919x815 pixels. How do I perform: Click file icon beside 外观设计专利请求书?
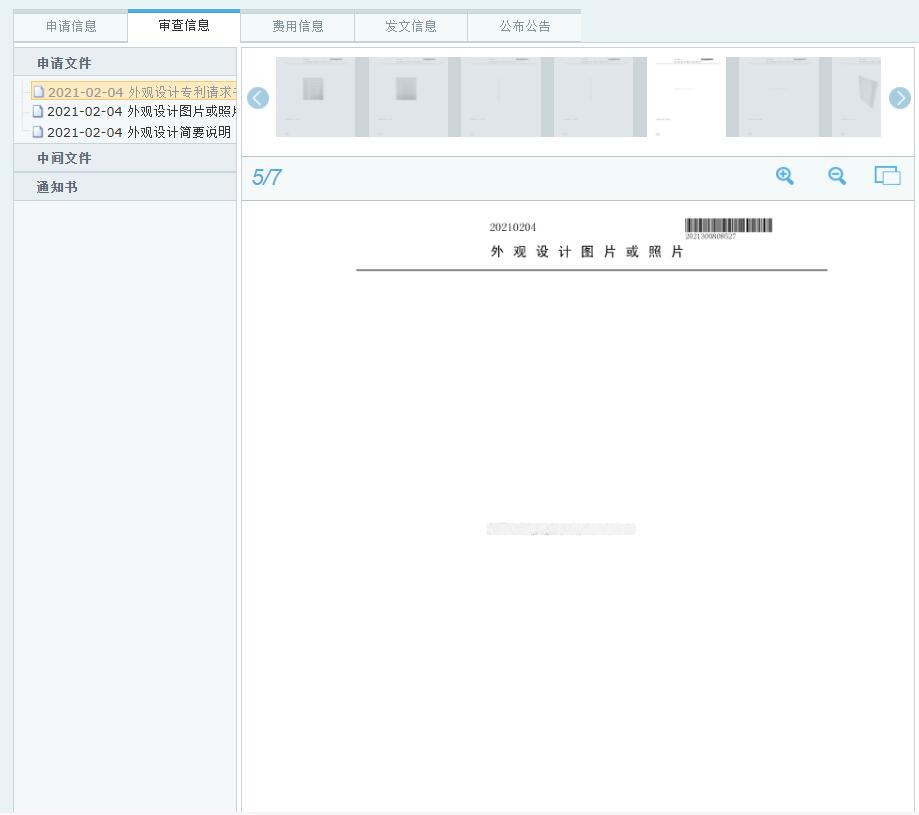tap(38, 92)
